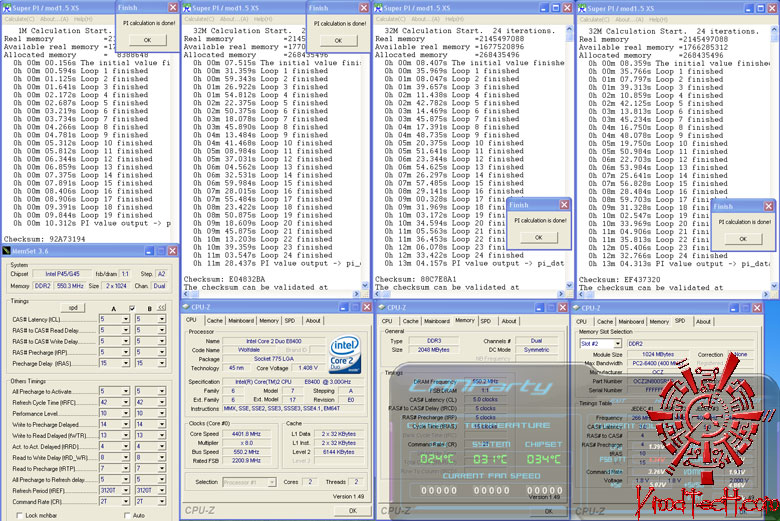Enable the Lock mchbar checkbox
The height and width of the screenshot is (521, 780).
pos(19,516)
